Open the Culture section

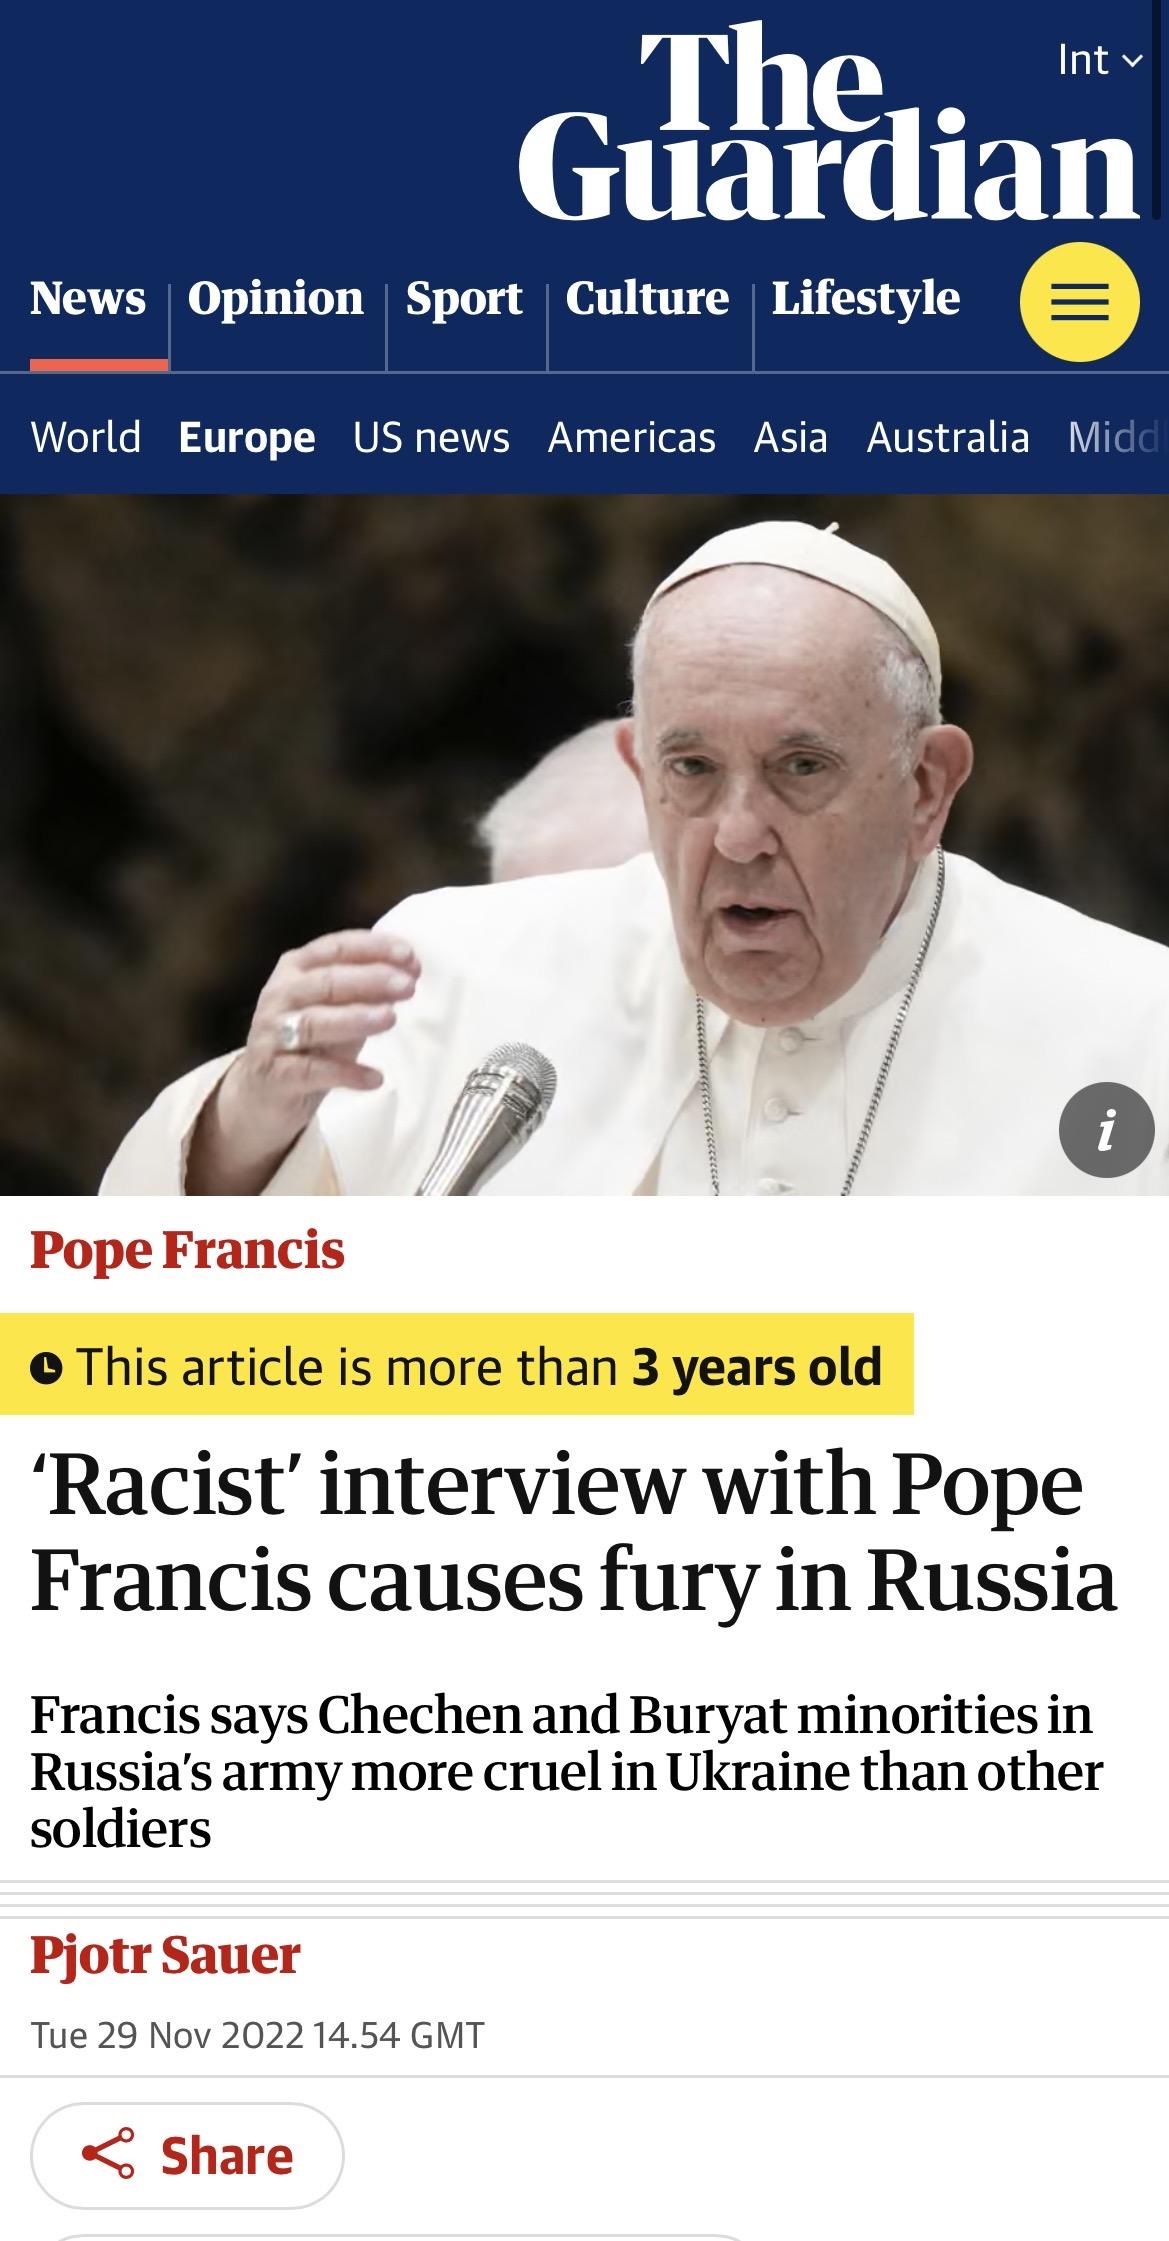click(647, 298)
